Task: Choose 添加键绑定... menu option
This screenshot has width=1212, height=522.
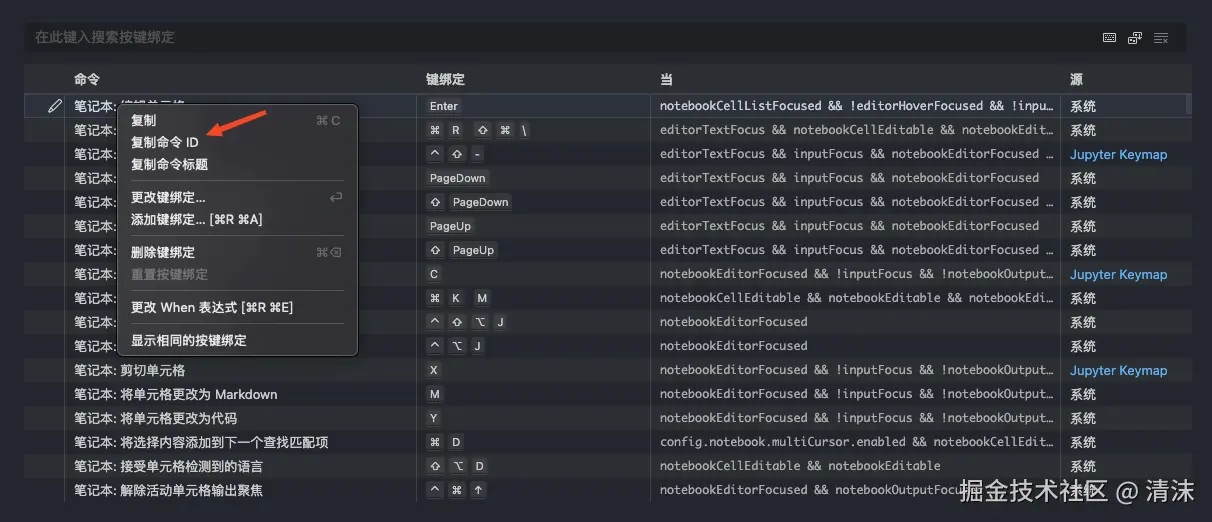Action: pyautogui.click(x=196, y=219)
